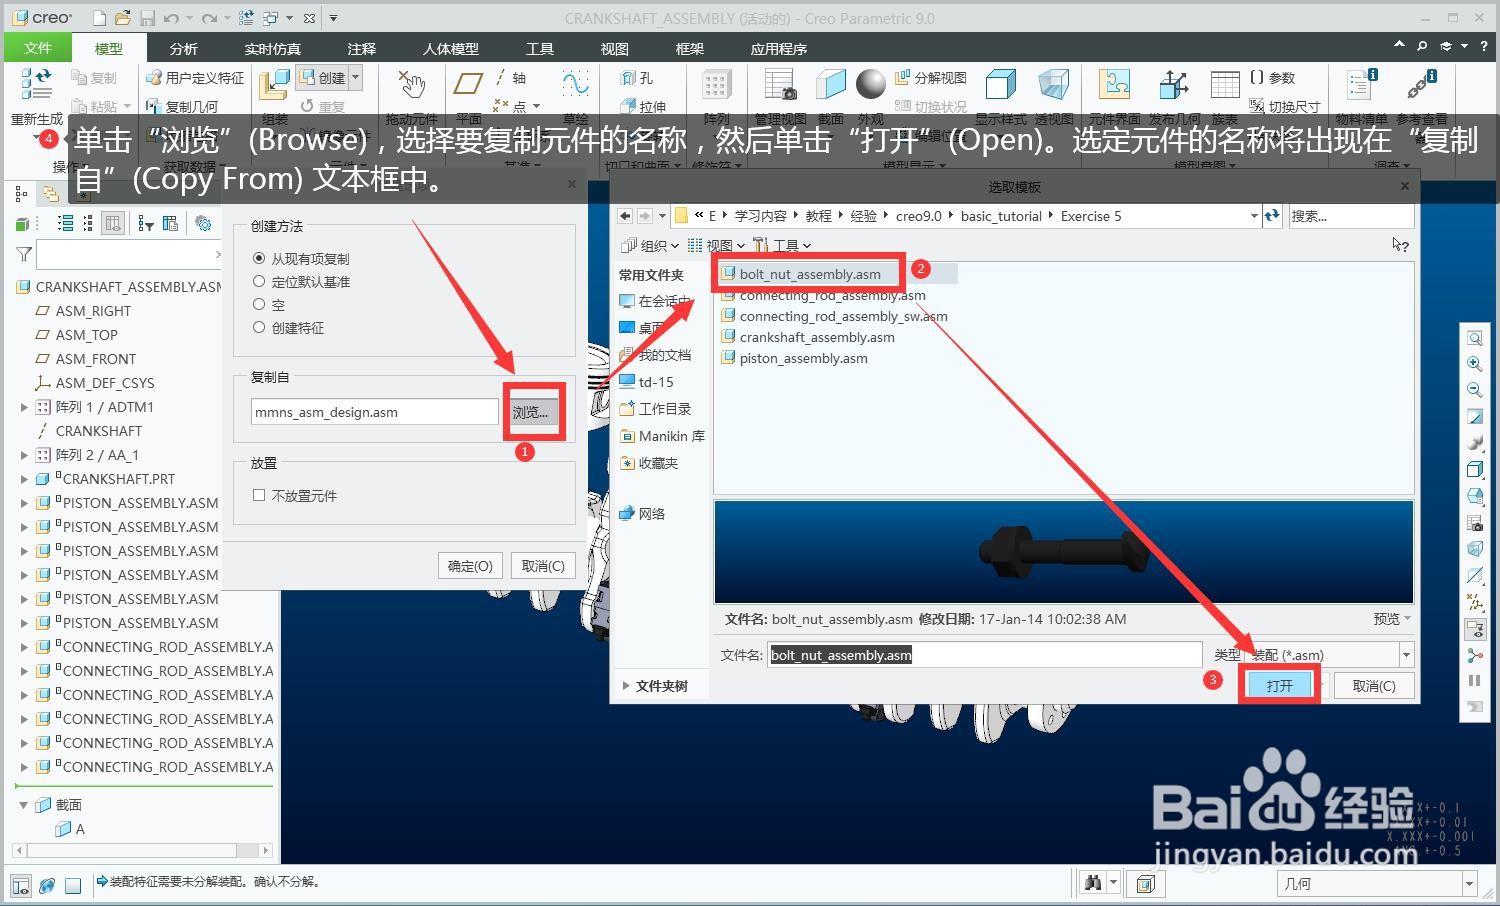1500x906 pixels.
Task: Click the Publish Geometry (发布几何) icon
Action: pos(1173,85)
